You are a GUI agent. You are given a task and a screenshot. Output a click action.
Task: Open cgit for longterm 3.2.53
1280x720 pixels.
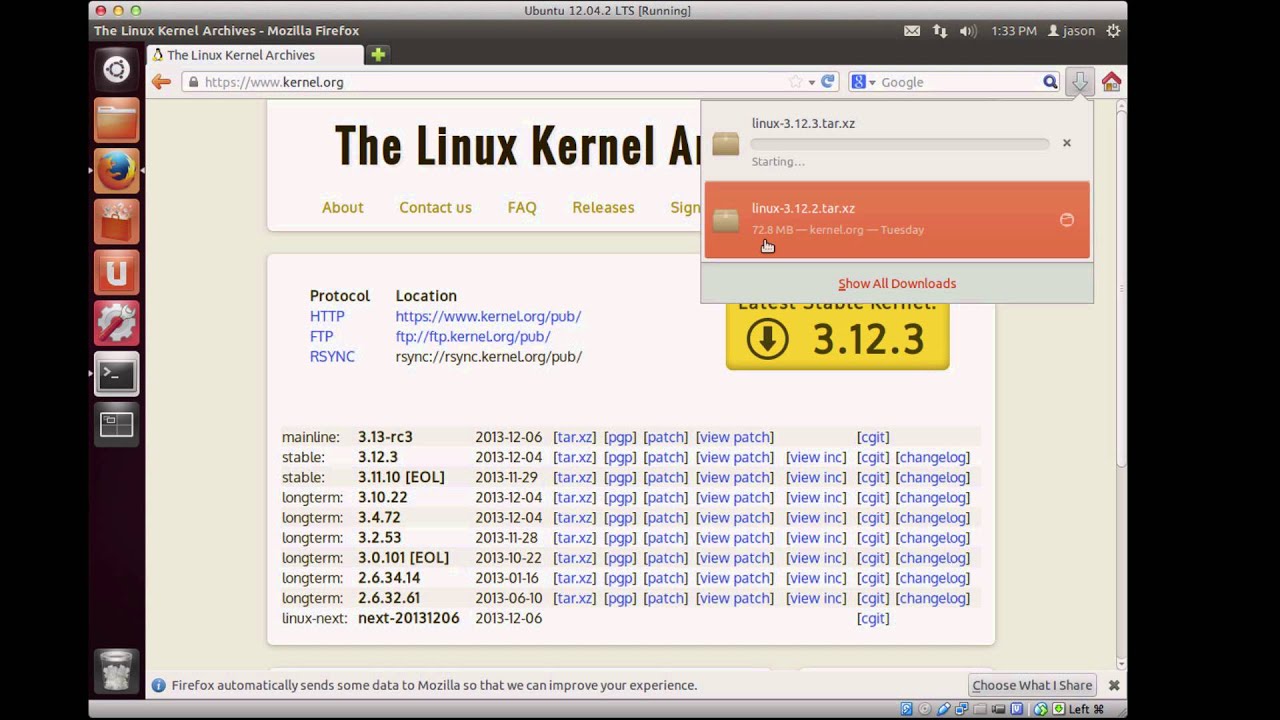(x=873, y=538)
